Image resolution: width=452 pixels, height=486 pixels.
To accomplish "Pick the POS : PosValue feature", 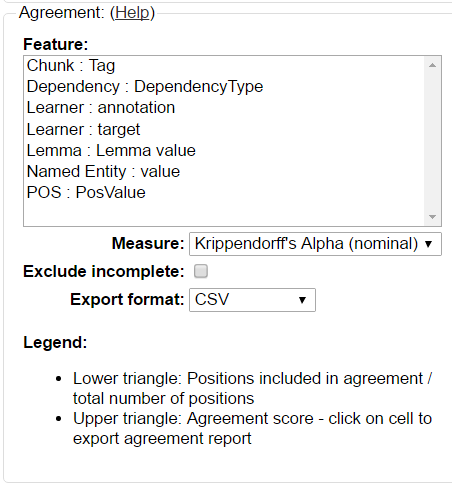I will tap(224, 192).
